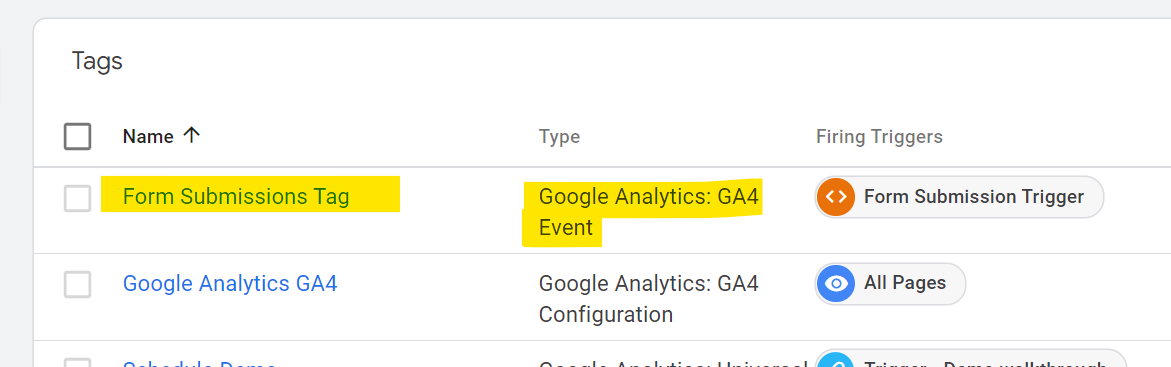
Task: Click the Type column header
Action: pos(559,138)
